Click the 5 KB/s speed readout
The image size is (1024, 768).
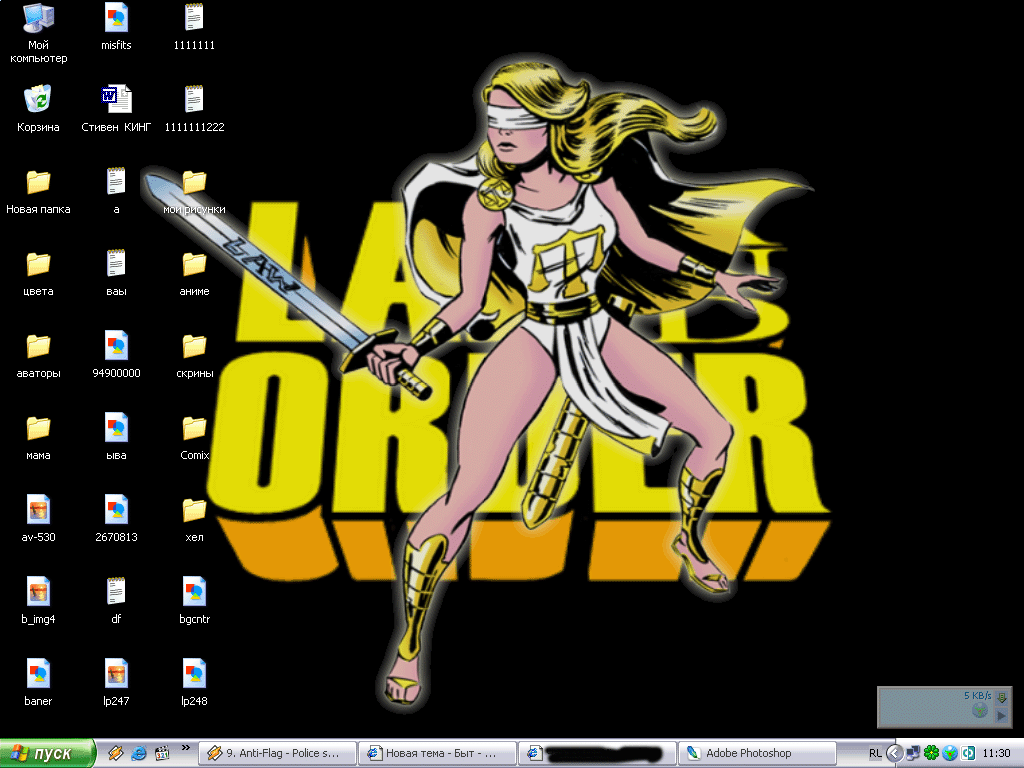click(x=977, y=696)
